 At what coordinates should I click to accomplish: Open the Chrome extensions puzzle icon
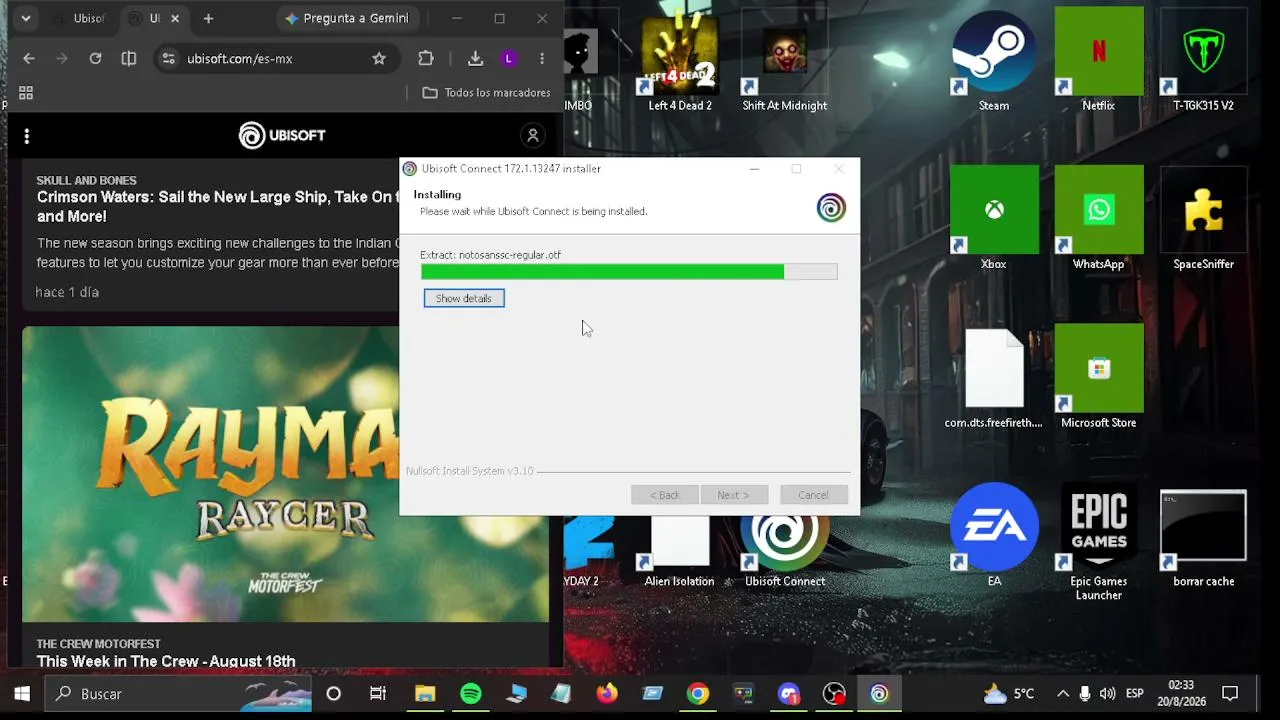pyautogui.click(x=426, y=59)
